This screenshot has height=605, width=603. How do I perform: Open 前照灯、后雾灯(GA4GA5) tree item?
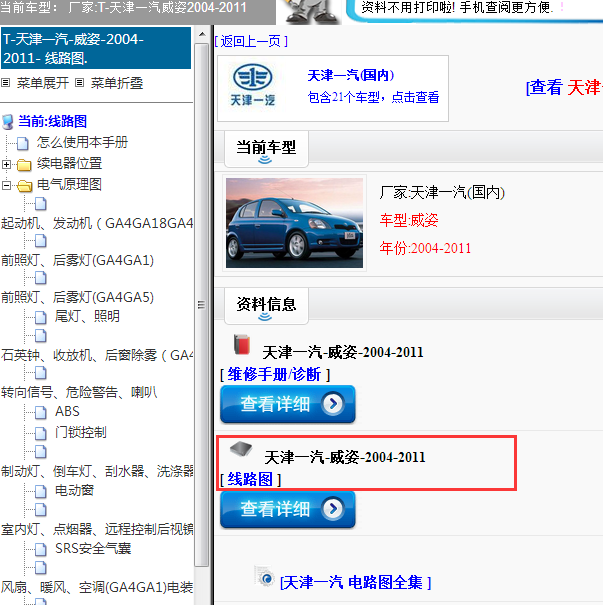pos(77,297)
